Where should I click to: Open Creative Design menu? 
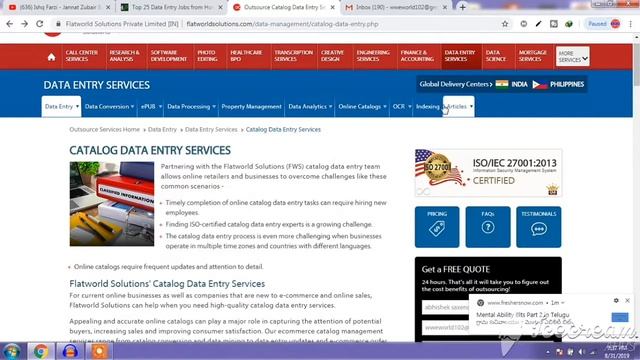[332, 56]
